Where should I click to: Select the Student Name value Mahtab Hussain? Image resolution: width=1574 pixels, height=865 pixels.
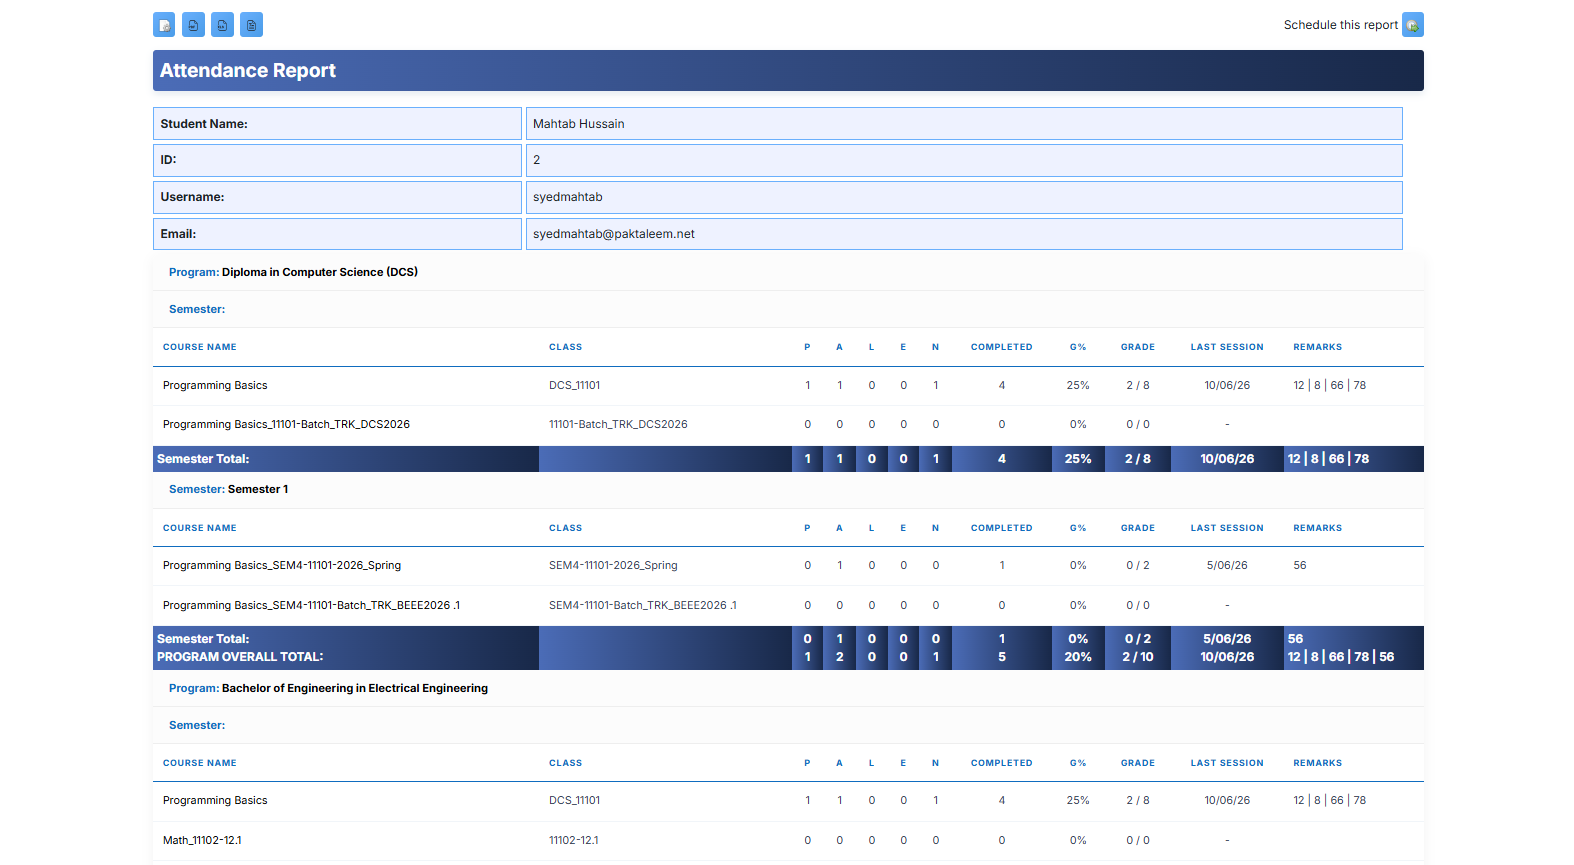(964, 124)
